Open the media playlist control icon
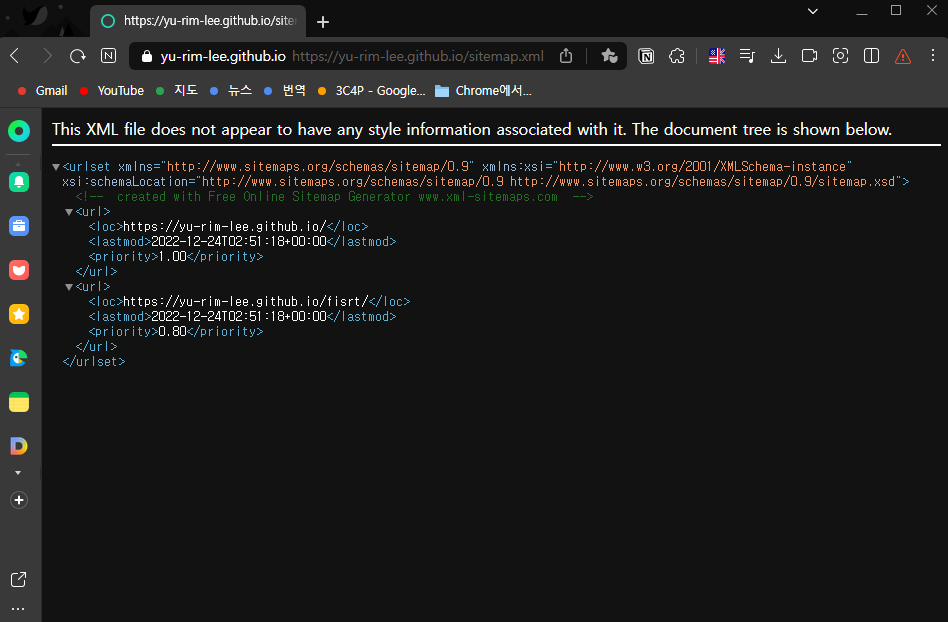The width and height of the screenshot is (948, 622). click(x=747, y=56)
